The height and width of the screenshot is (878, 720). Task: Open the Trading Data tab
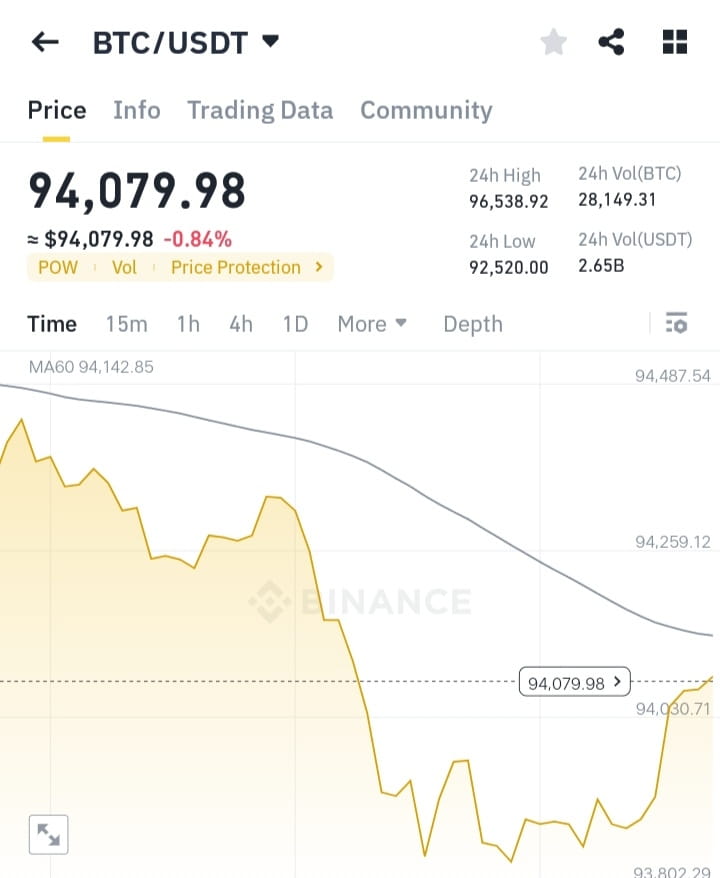260,110
